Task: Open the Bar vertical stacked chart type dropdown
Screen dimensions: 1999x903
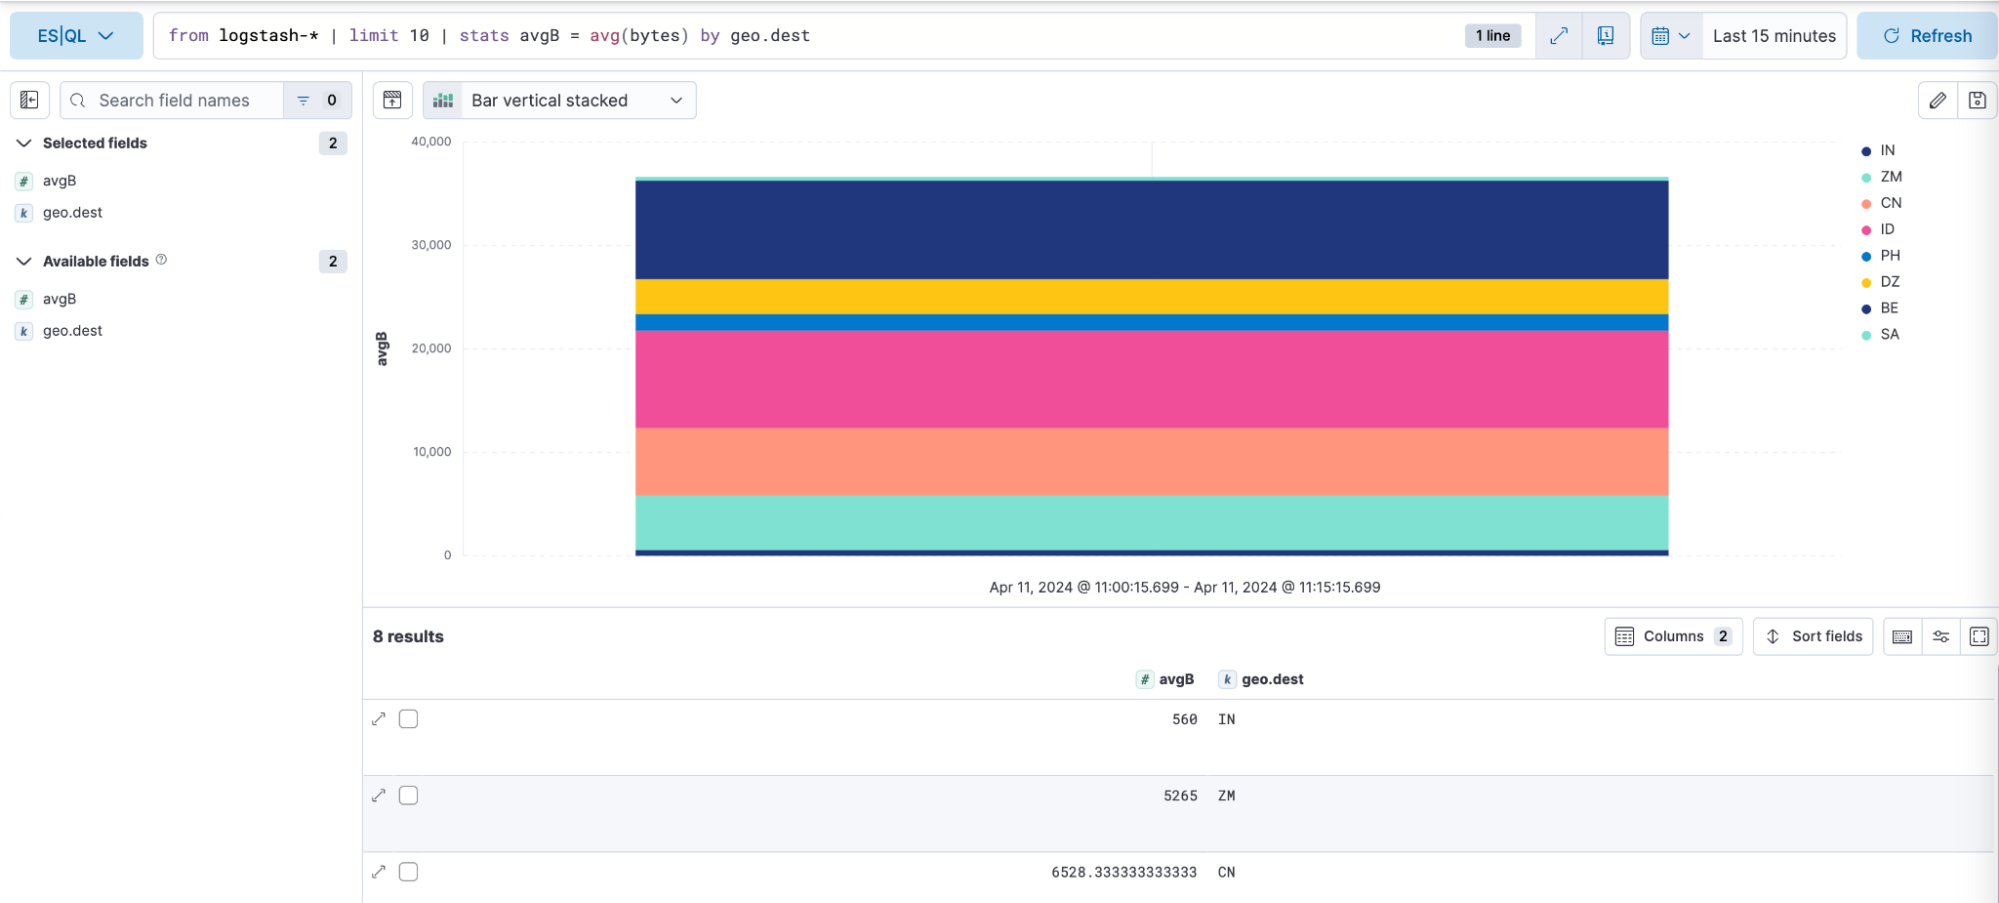Action: (x=559, y=100)
